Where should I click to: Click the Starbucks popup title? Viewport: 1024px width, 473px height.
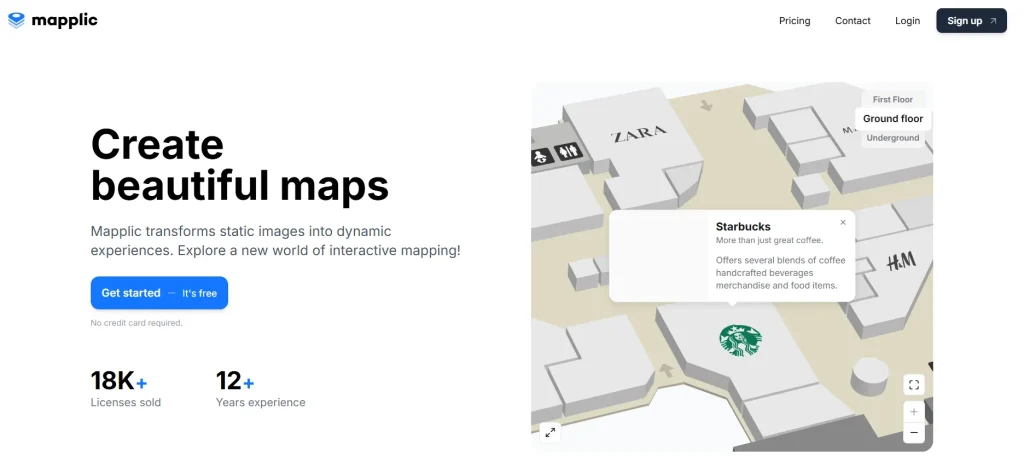(743, 227)
